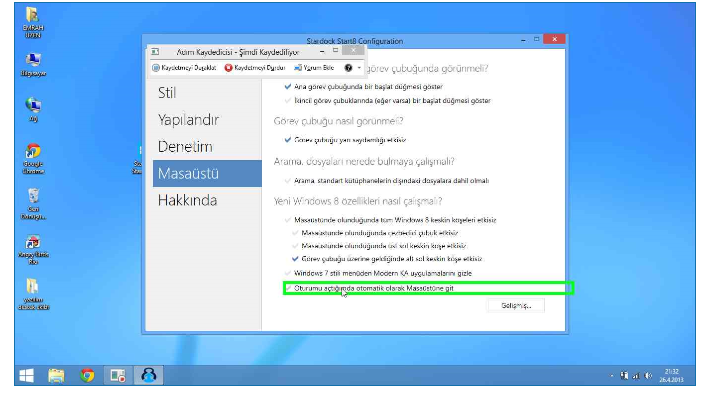The width and height of the screenshot is (712, 401).
Task: Open Chrome from the taskbar
Action: [87, 376]
